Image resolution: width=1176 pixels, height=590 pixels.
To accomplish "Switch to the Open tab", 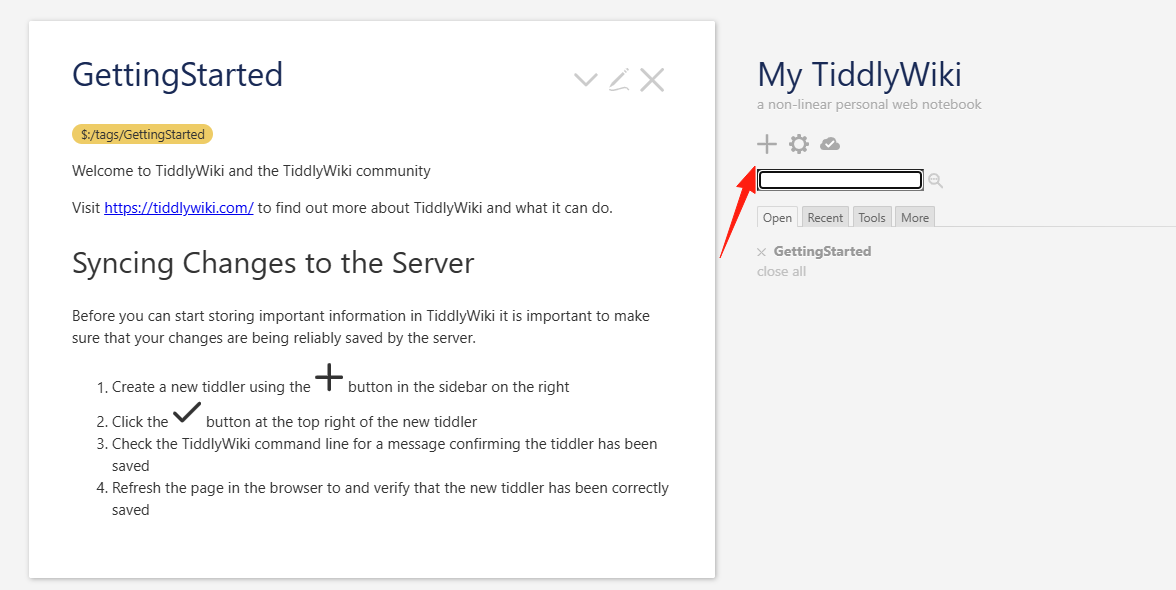I will pos(777,217).
